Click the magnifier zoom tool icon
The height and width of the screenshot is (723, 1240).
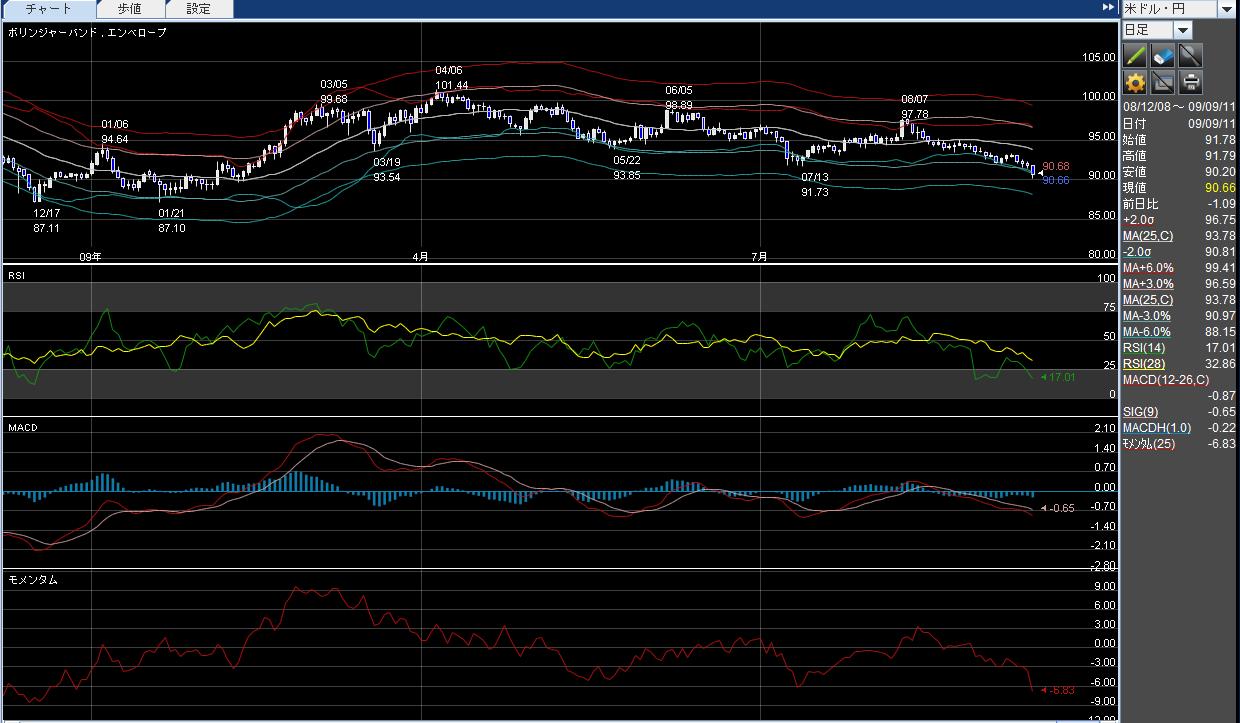pyautogui.click(x=1190, y=55)
